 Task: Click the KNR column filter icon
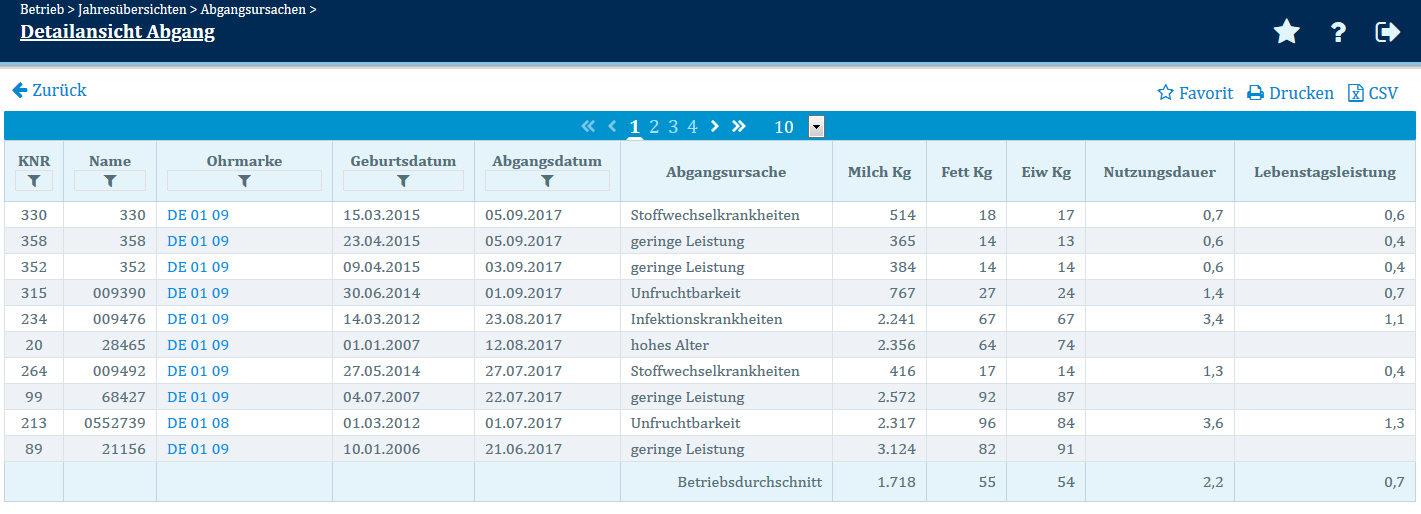[x=33, y=181]
